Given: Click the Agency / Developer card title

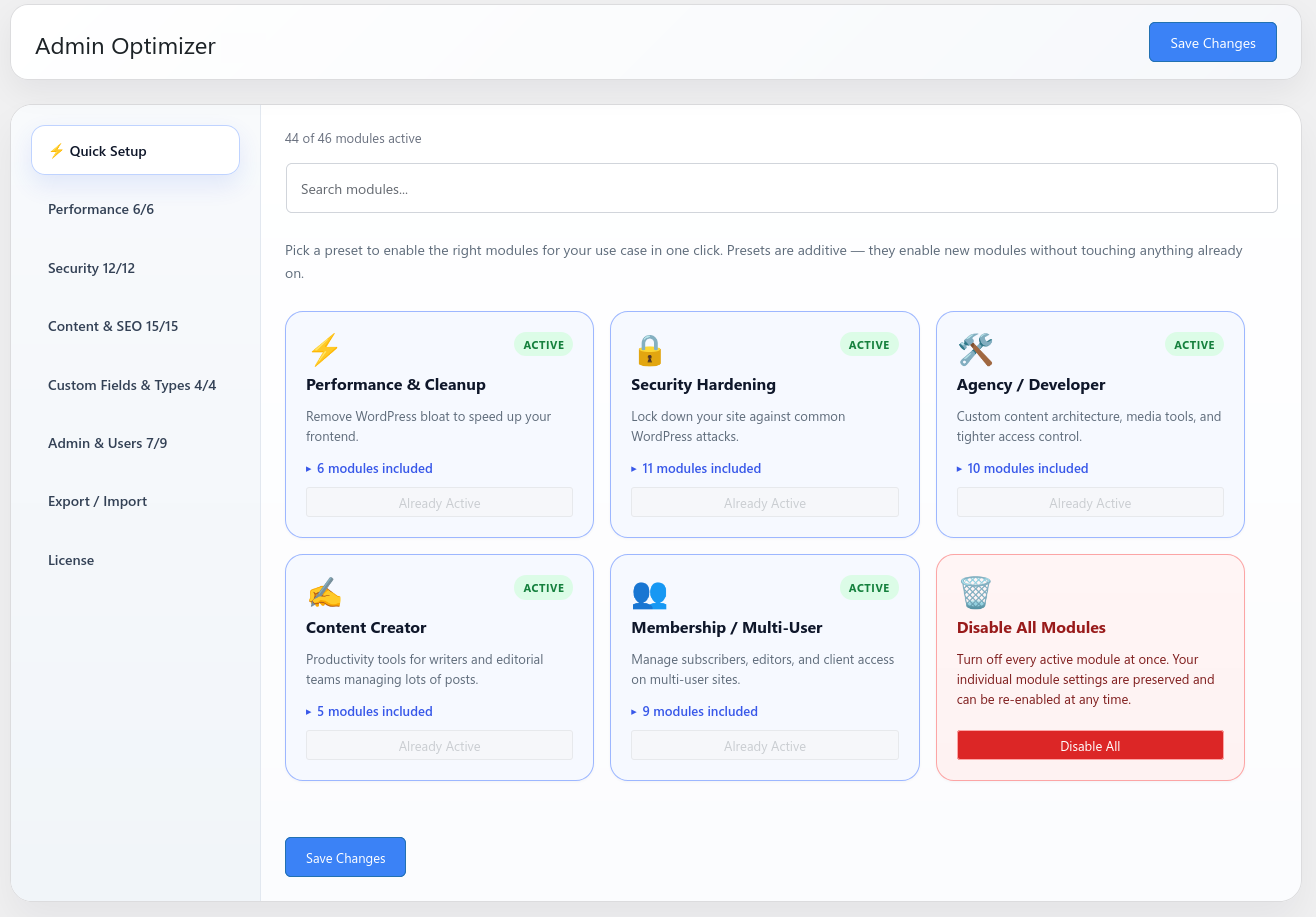Looking at the screenshot, I should point(1031,384).
